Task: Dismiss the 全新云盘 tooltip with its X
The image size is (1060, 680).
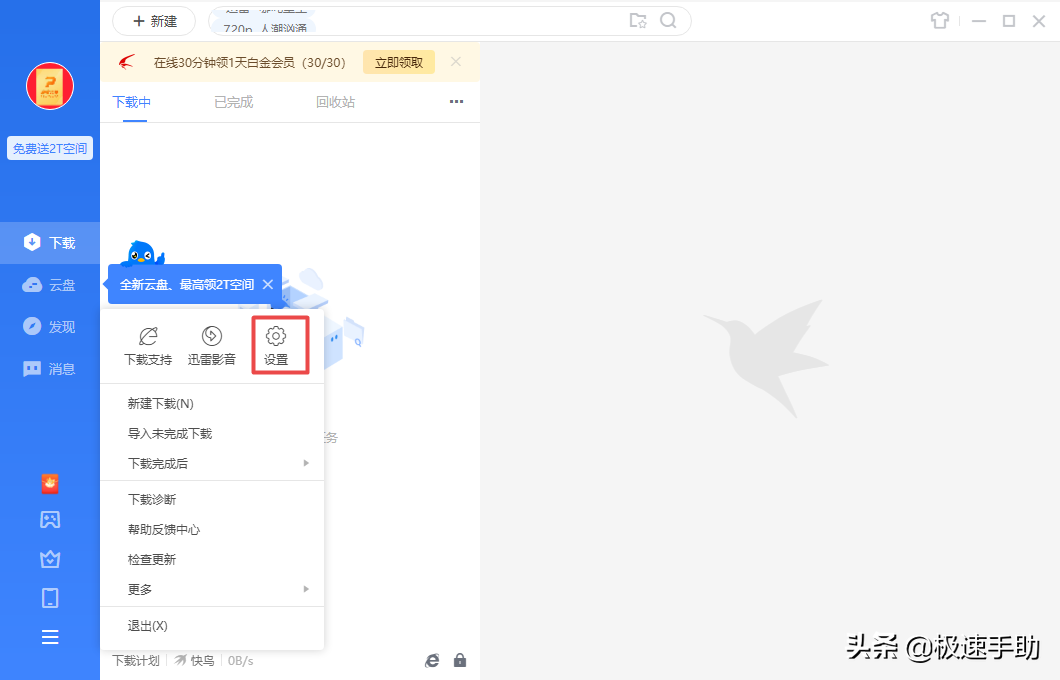Action: 267,284
